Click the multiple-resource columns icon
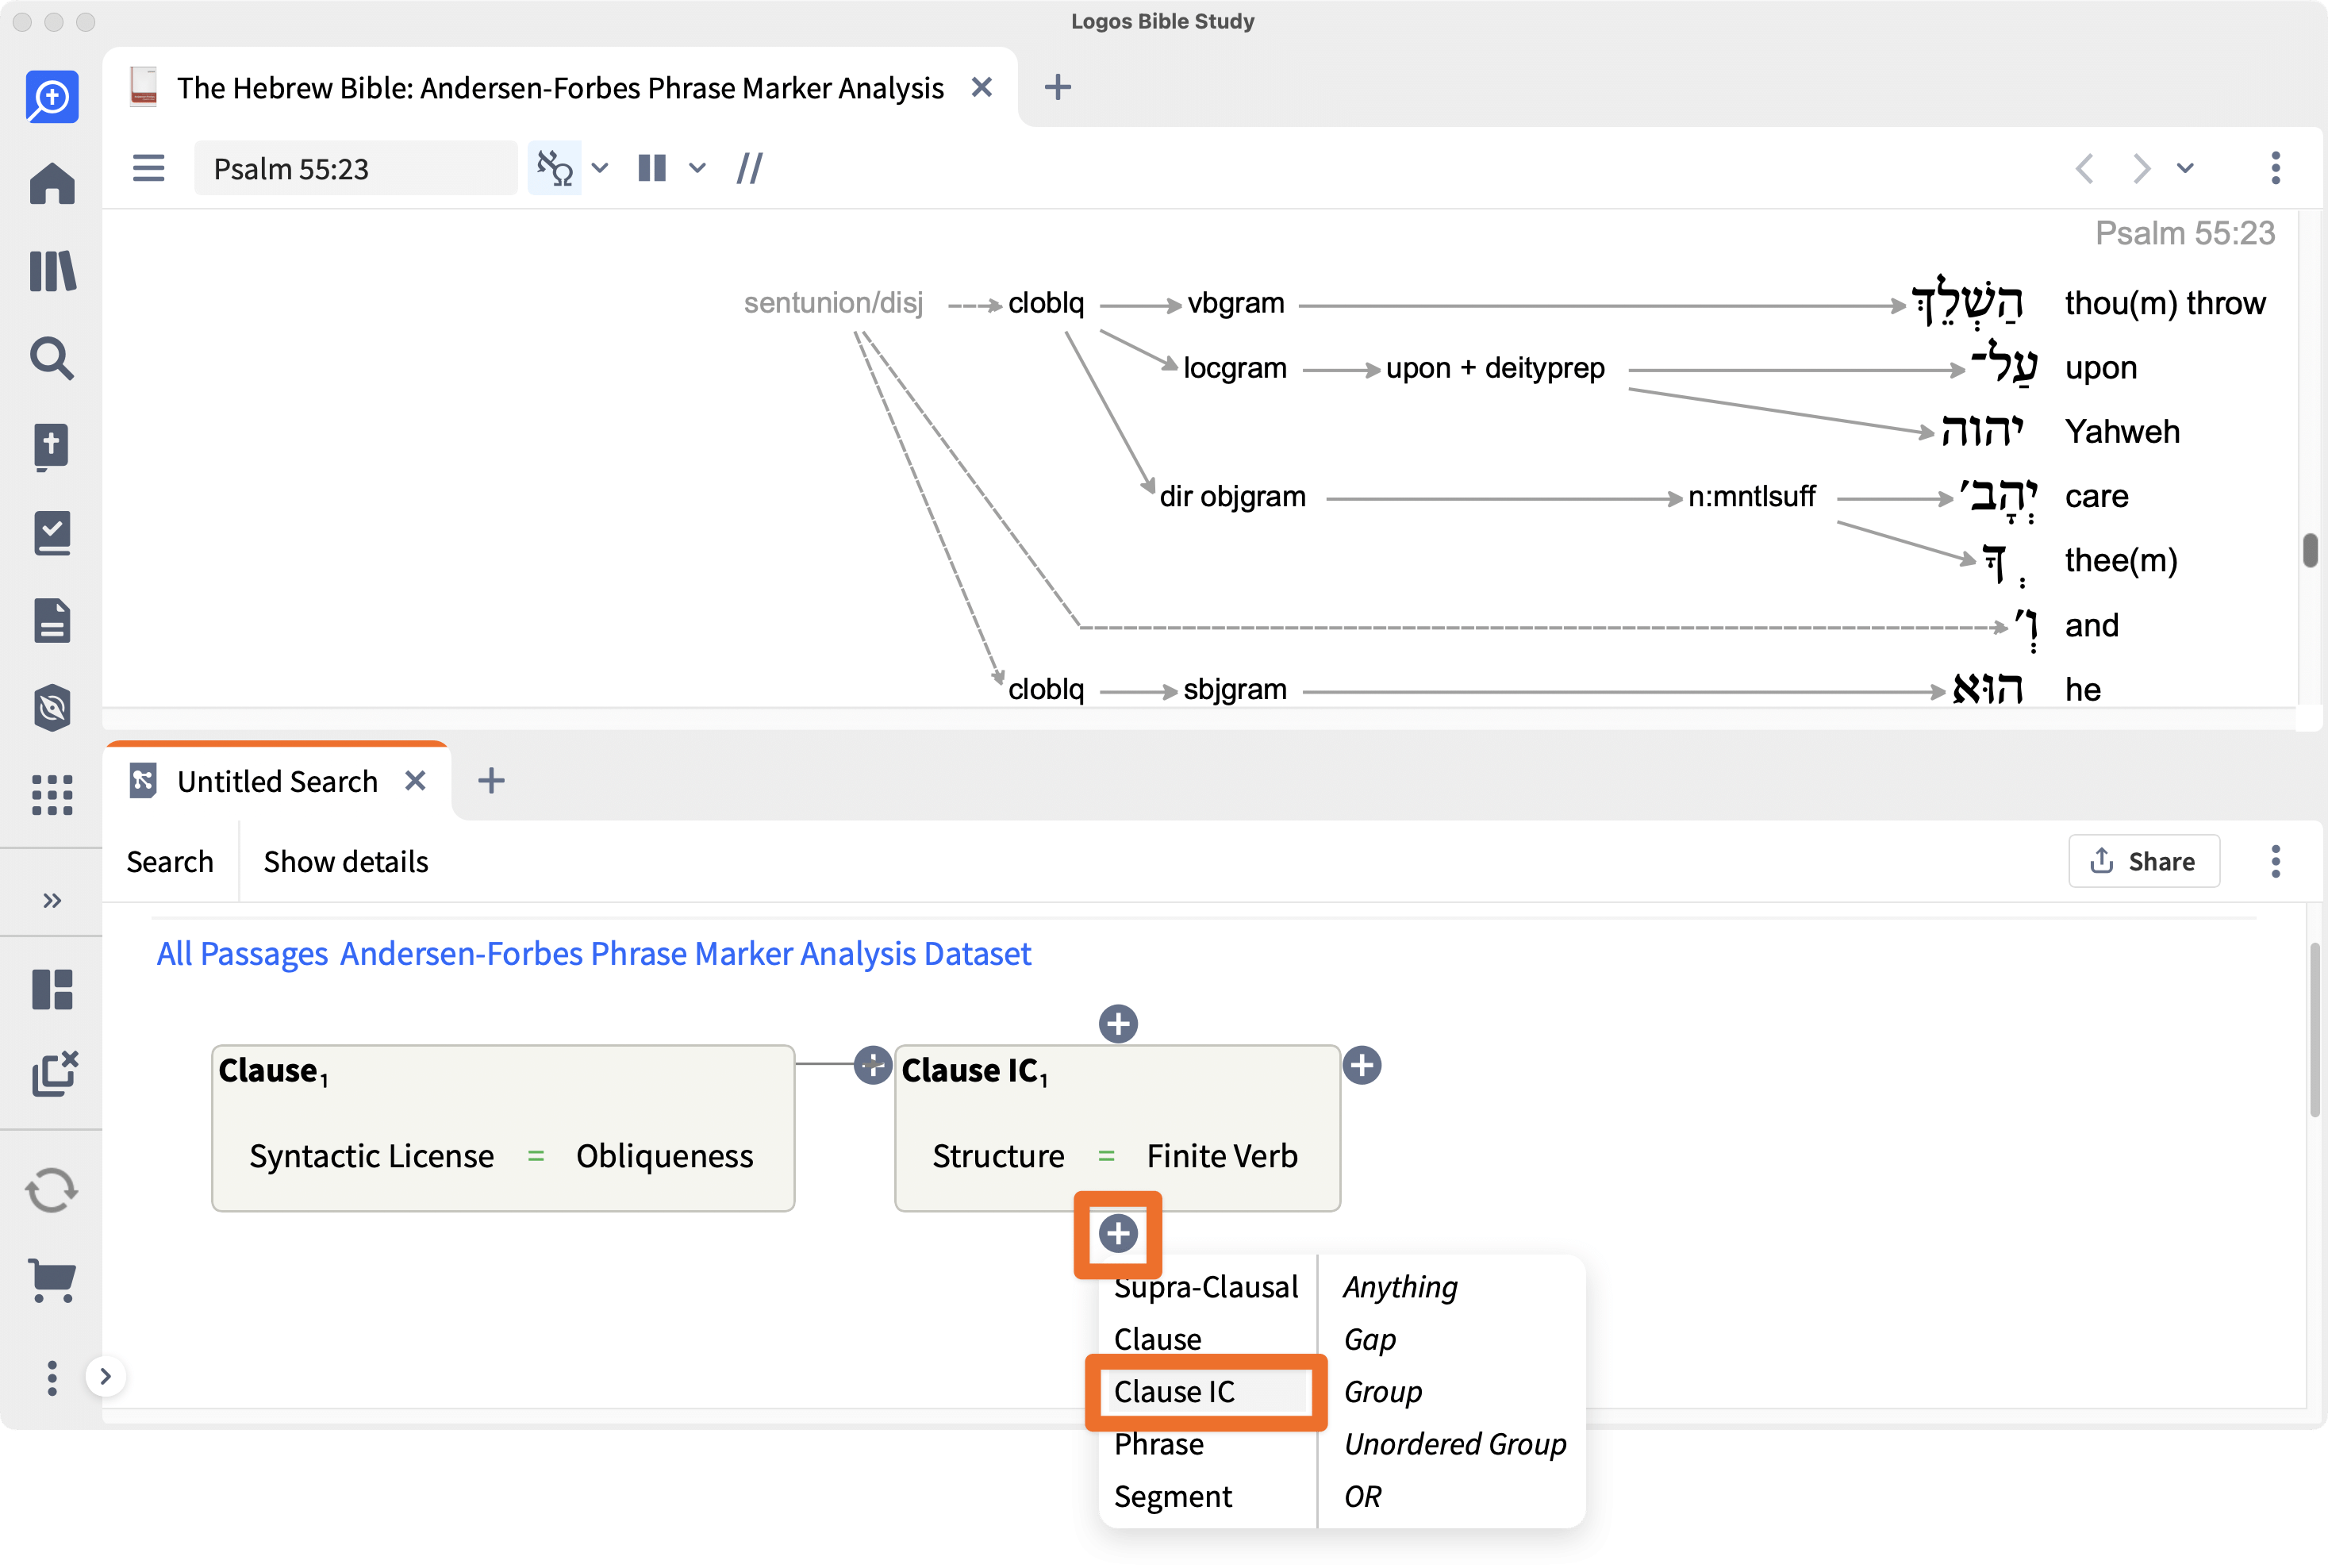The image size is (2328, 1568). (652, 168)
